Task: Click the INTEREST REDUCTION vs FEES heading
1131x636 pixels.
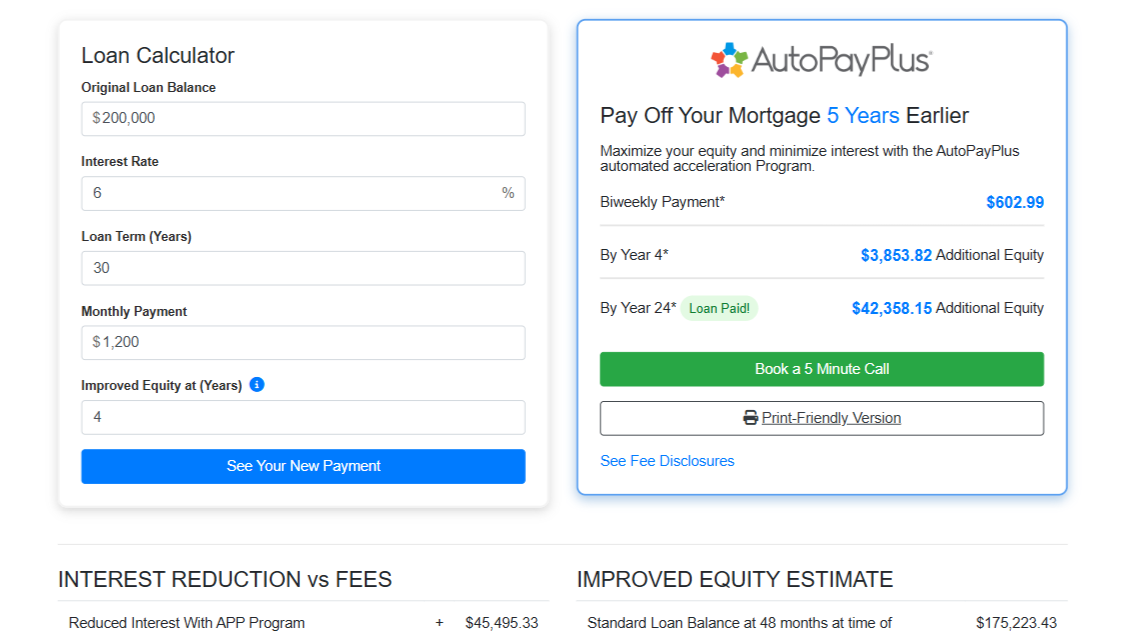Action: tap(225, 579)
